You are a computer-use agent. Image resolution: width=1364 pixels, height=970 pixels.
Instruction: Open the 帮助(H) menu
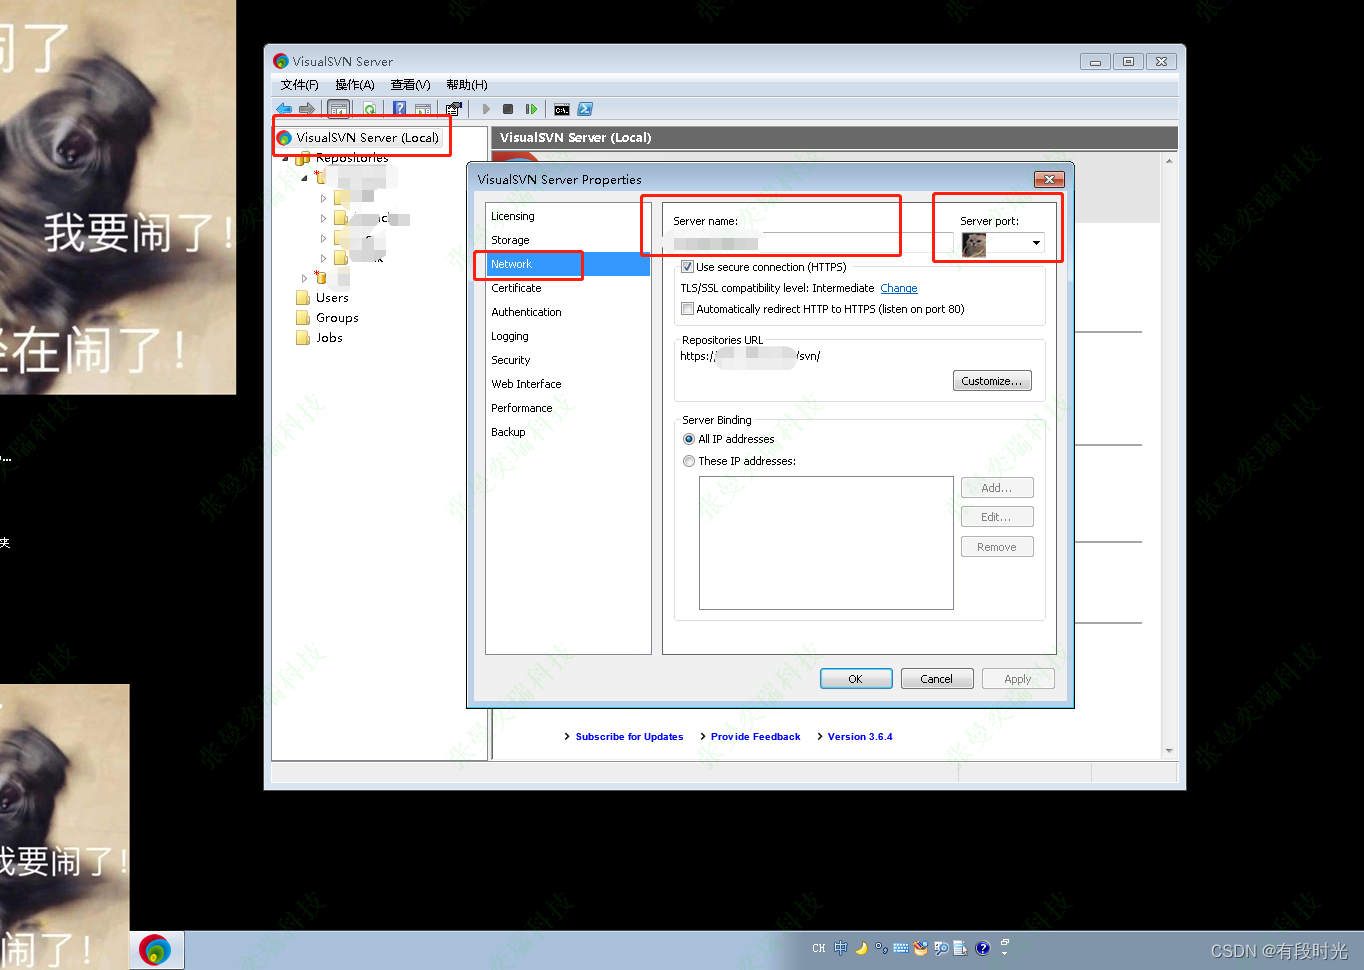click(x=467, y=85)
